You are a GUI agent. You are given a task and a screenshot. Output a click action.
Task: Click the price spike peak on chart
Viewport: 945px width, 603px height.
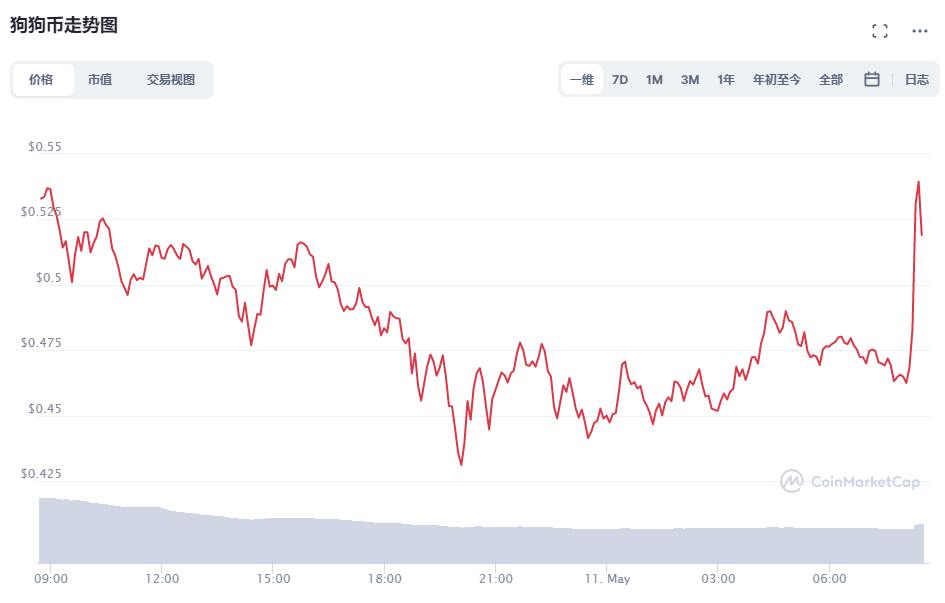click(x=918, y=183)
